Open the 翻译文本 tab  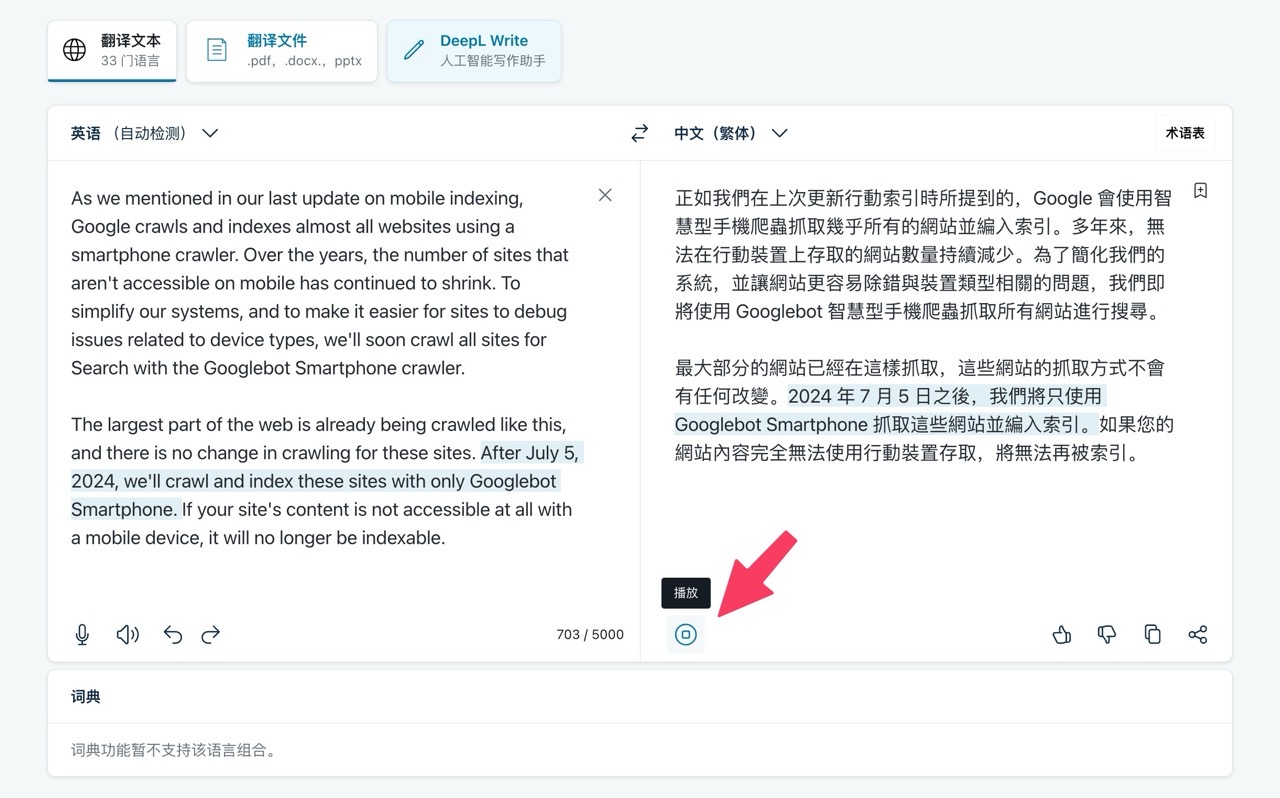(112, 50)
